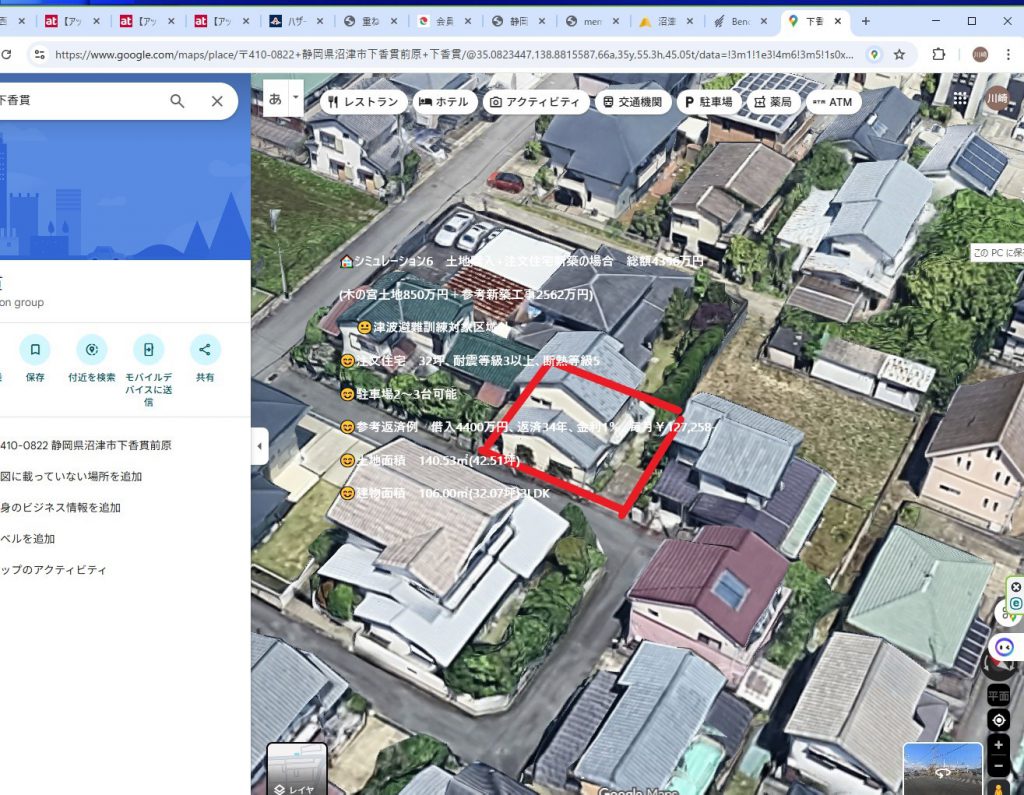Open the dropdown arrow beside あ
Image resolution: width=1024 pixels, height=795 pixels.
(296, 98)
